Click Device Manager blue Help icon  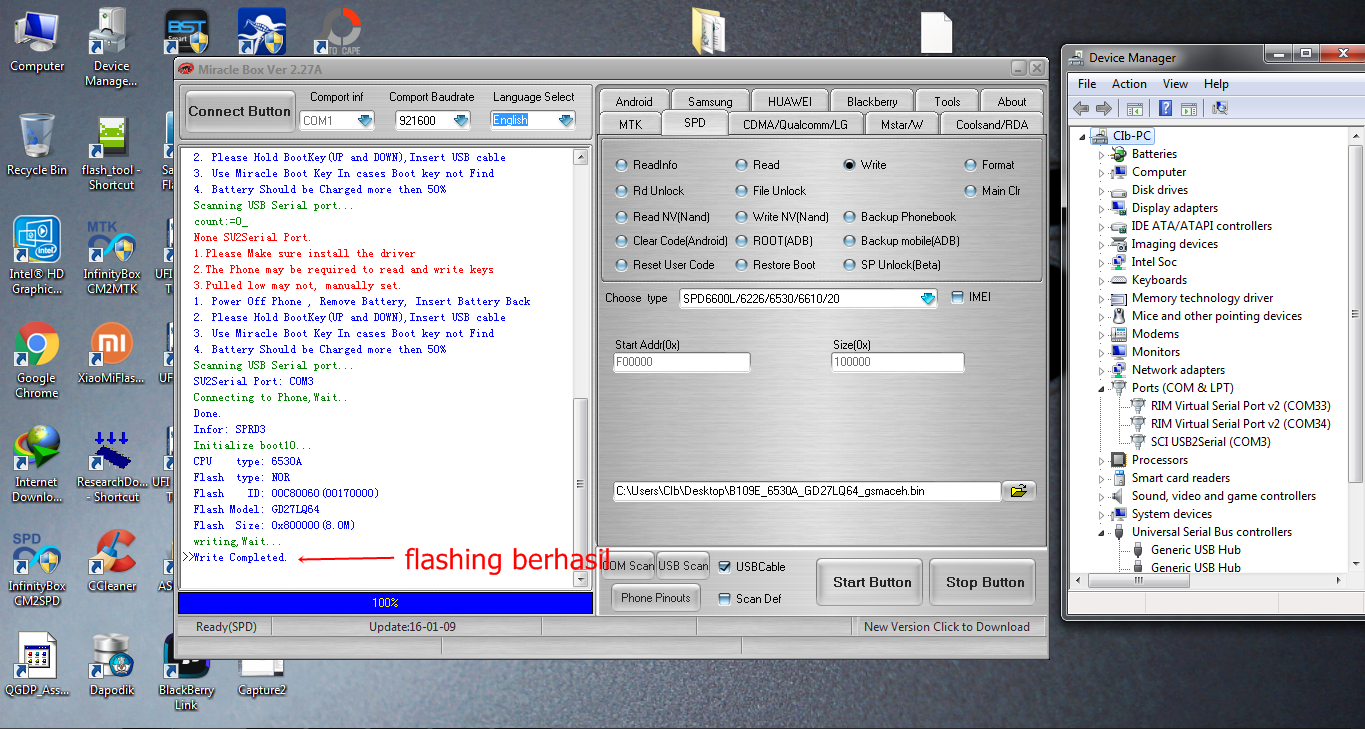point(1165,108)
